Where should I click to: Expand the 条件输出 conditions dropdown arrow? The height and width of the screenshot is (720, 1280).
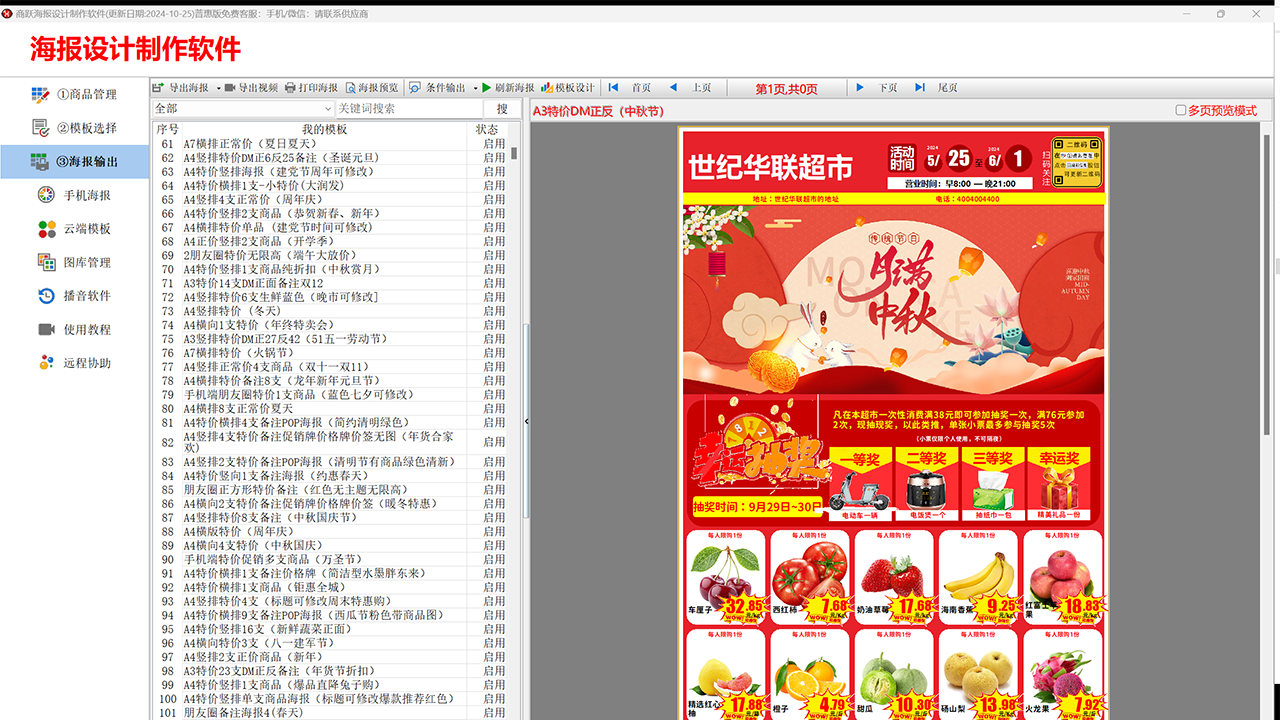[474, 87]
